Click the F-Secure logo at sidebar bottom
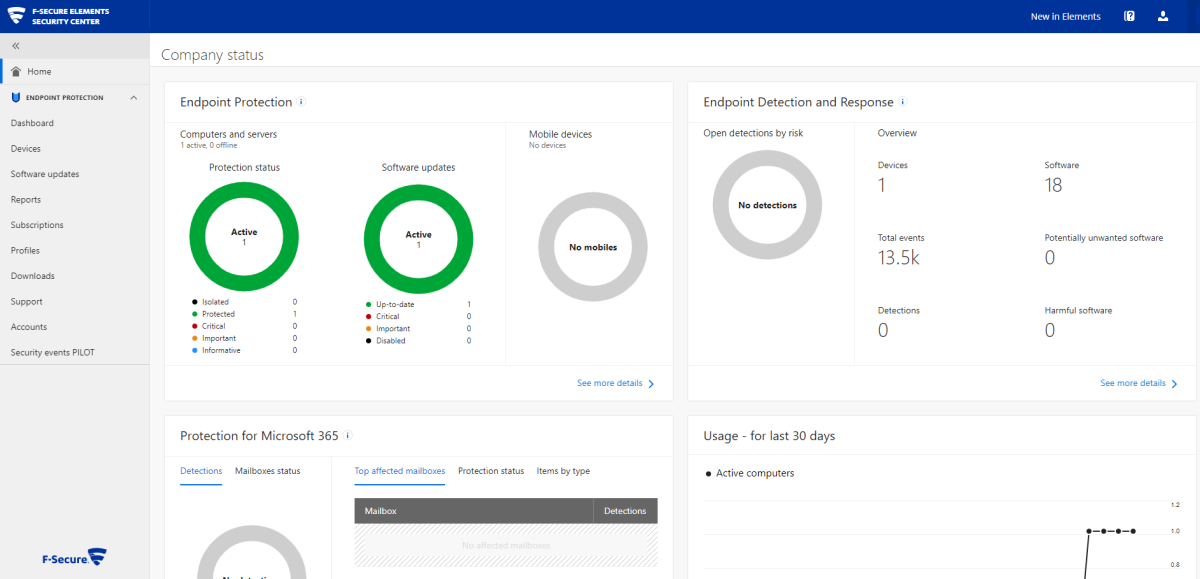Screen dimensions: 1200x579 point(74,557)
